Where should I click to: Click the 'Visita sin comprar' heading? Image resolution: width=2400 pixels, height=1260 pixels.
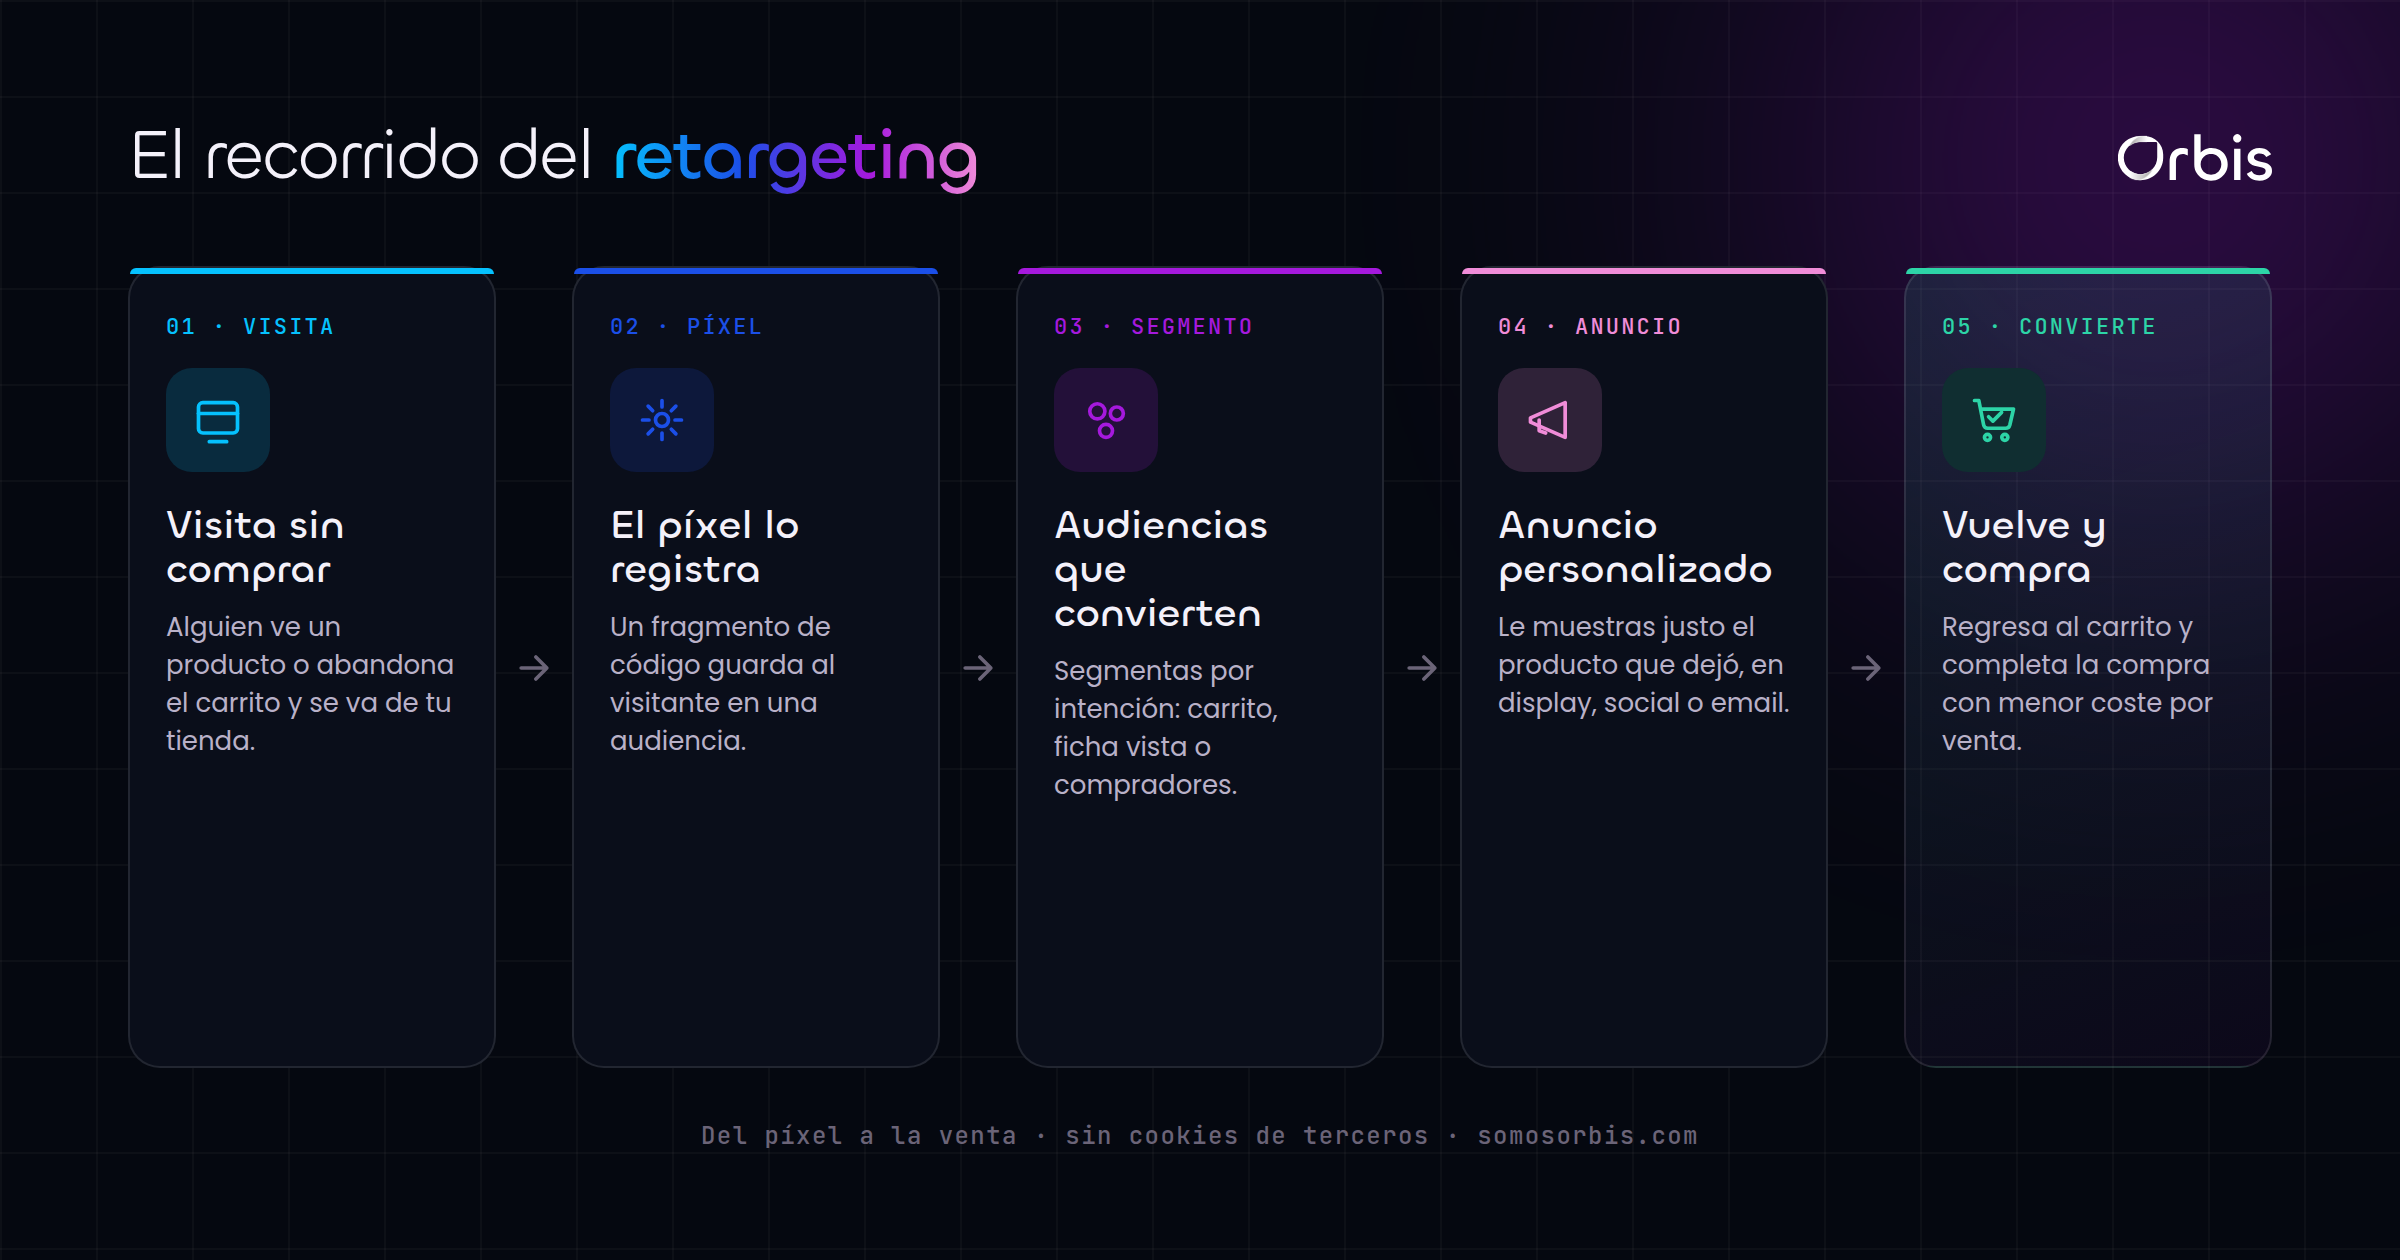255,547
